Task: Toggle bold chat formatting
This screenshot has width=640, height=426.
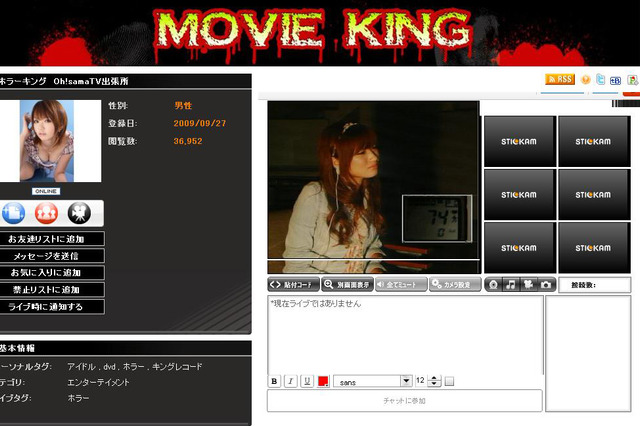Action: [274, 381]
